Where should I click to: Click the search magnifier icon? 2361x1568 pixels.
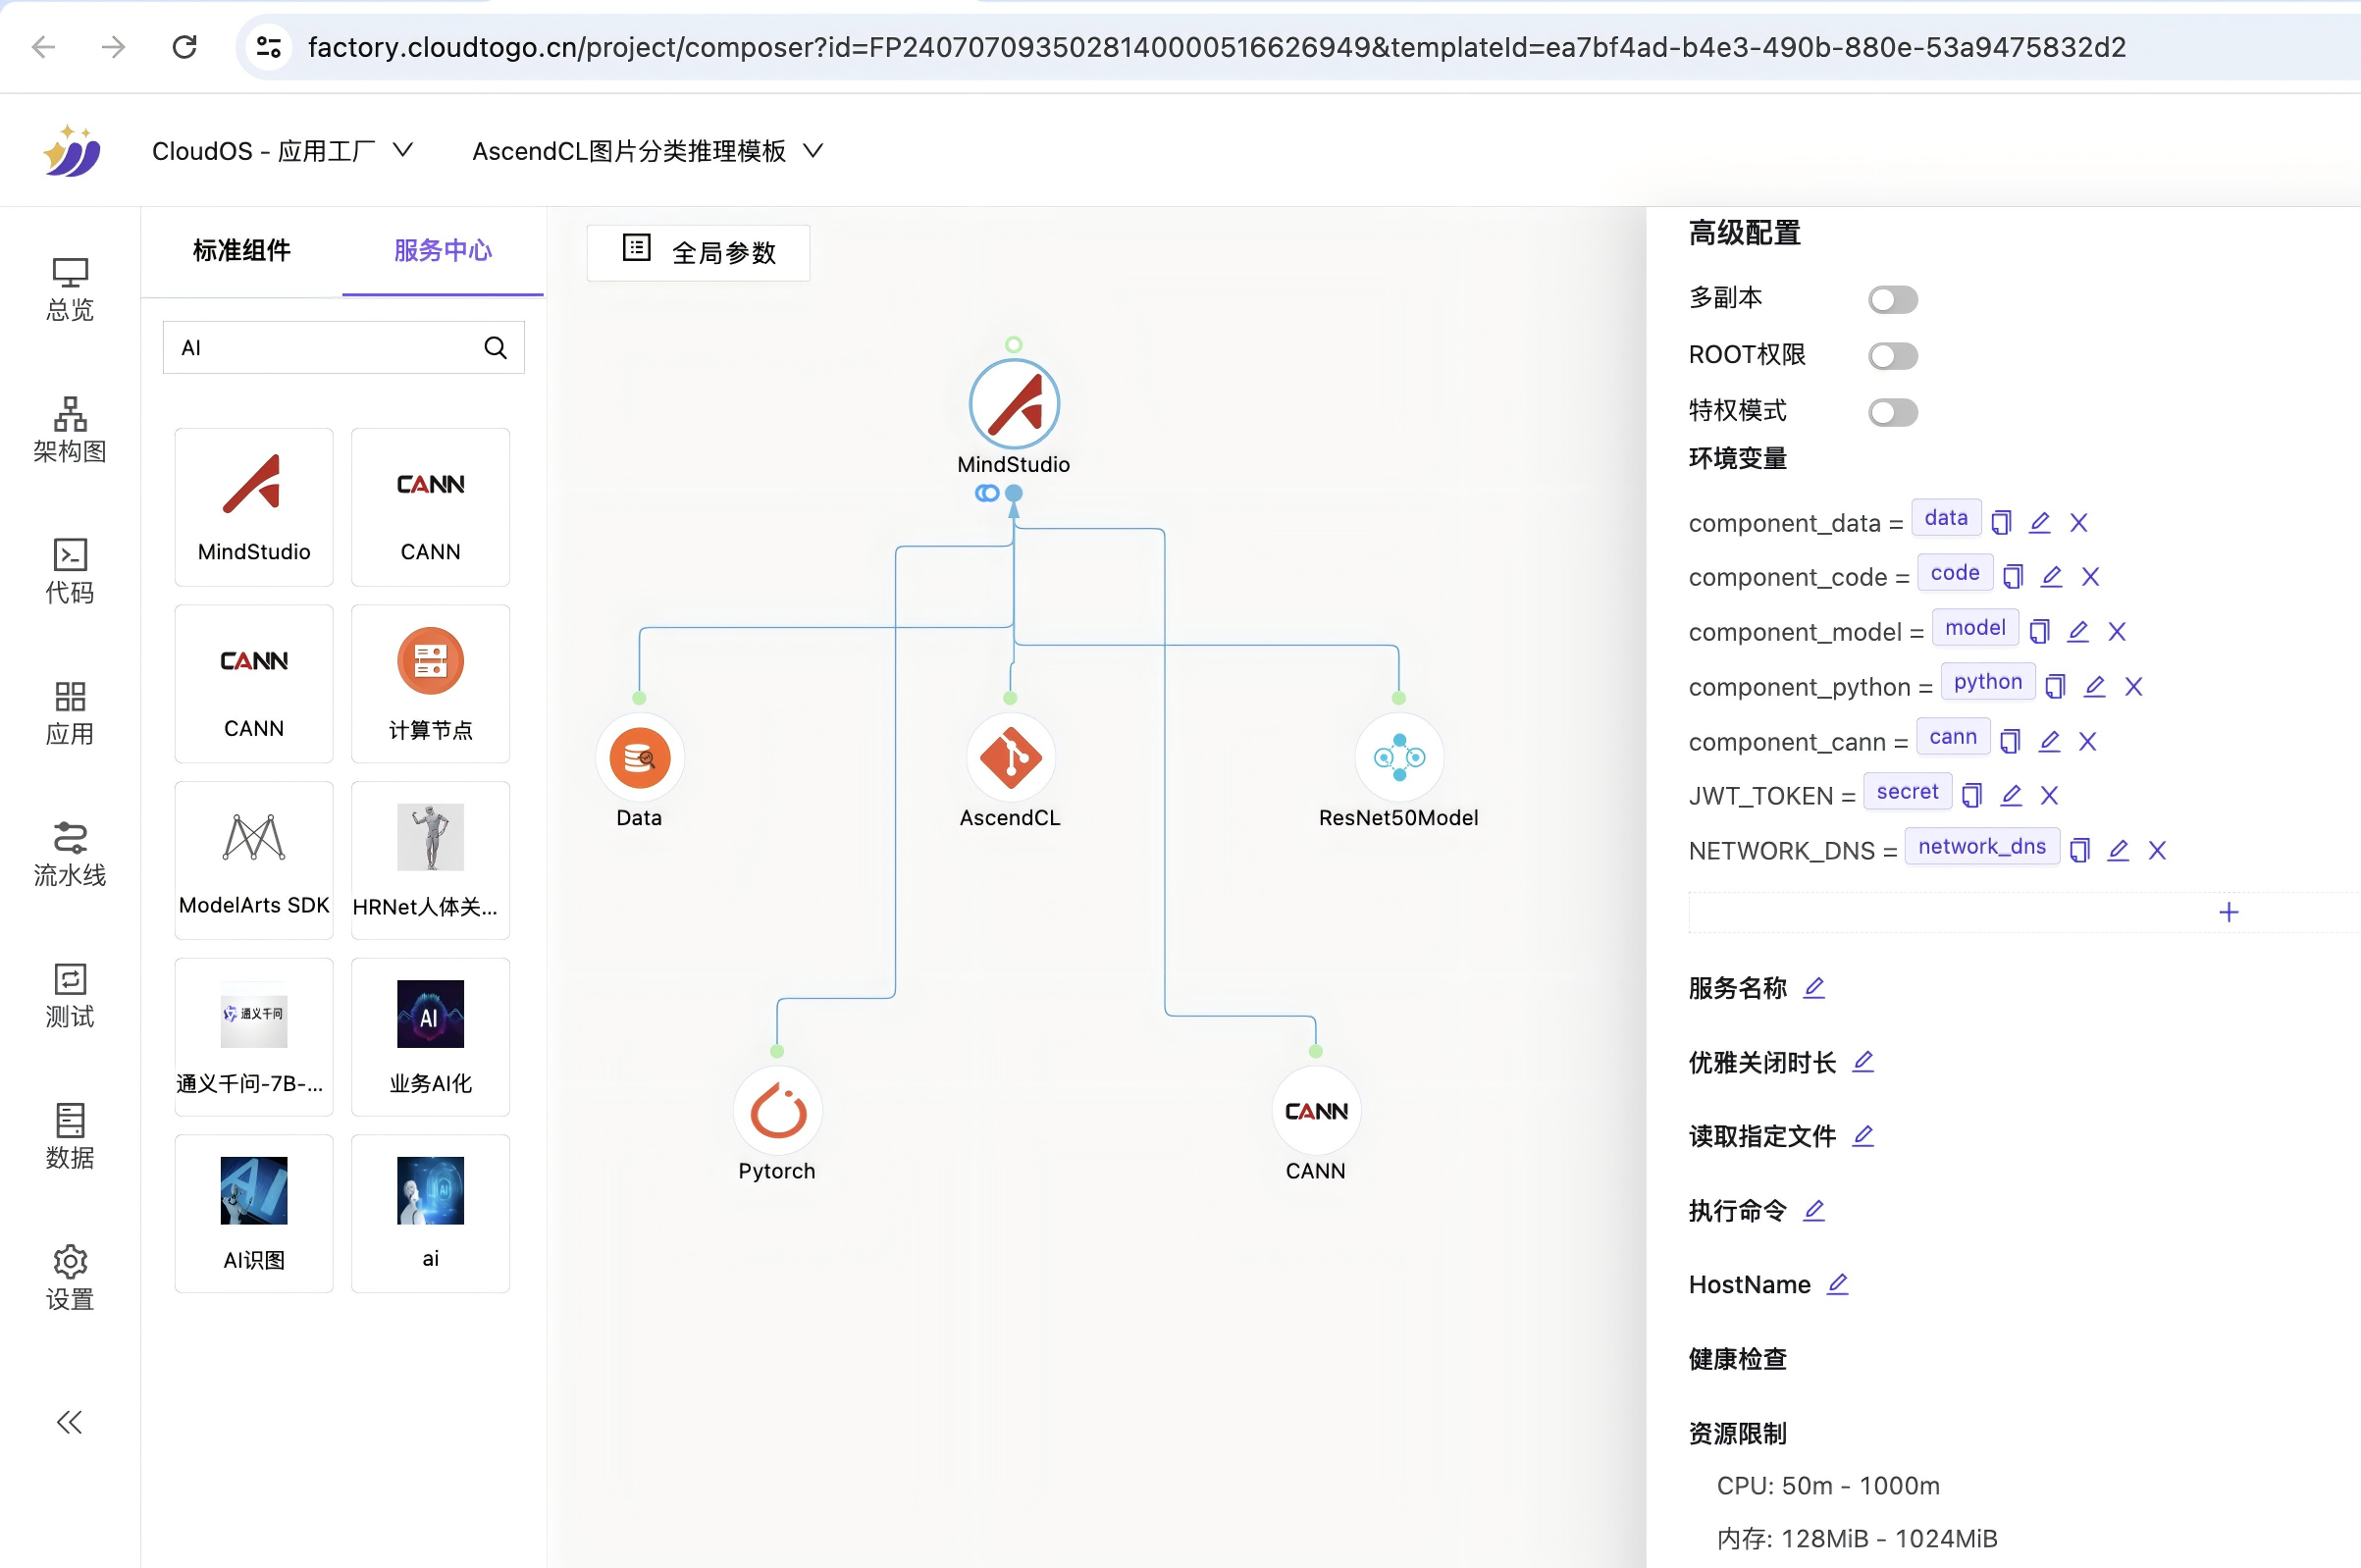[x=495, y=347]
